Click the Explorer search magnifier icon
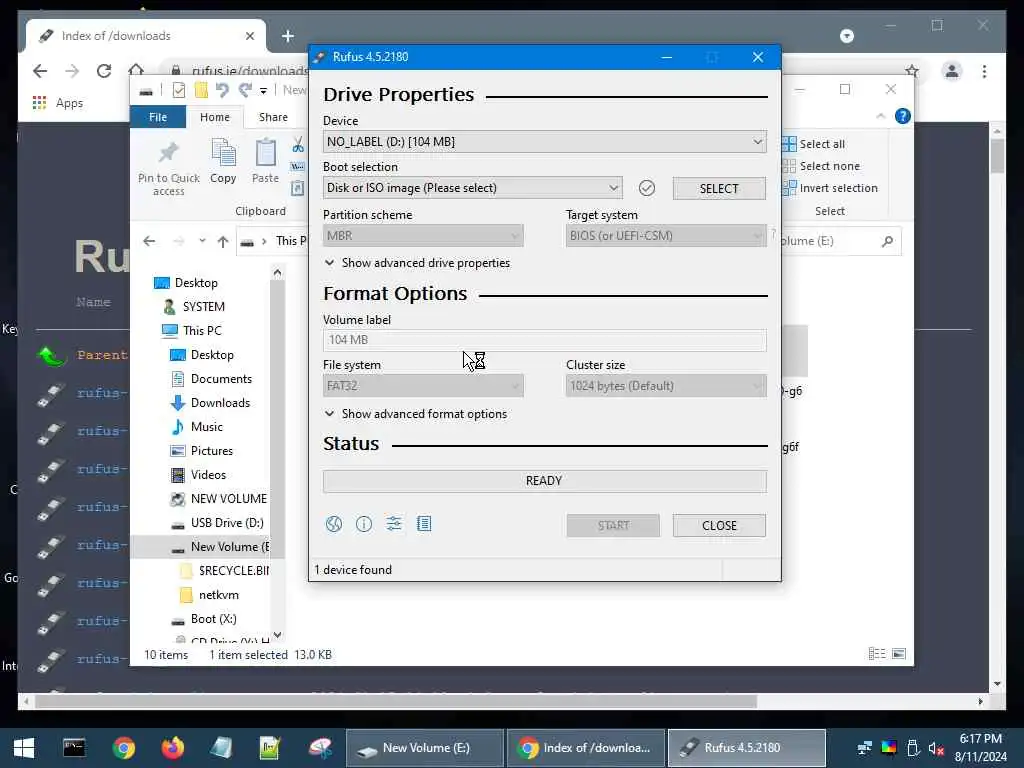Image resolution: width=1024 pixels, height=768 pixels. 887,241
